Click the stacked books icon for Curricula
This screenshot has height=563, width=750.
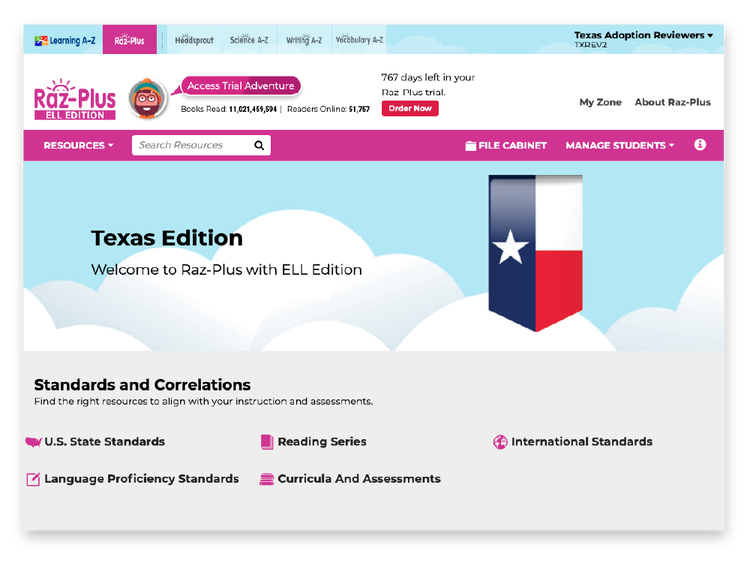266,479
